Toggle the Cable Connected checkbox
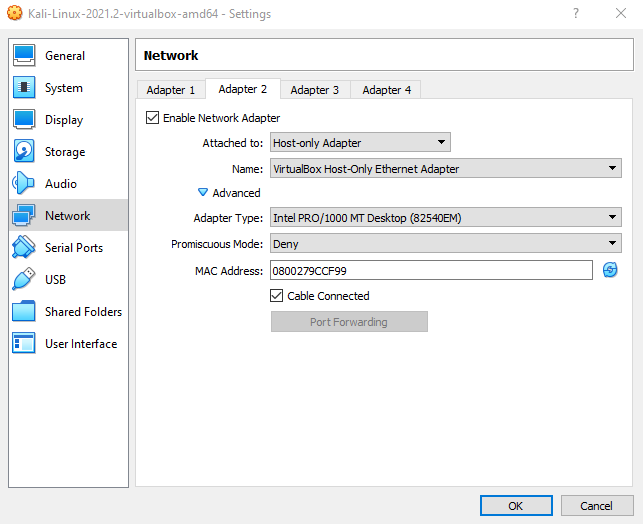The height and width of the screenshot is (524, 643). point(278,296)
